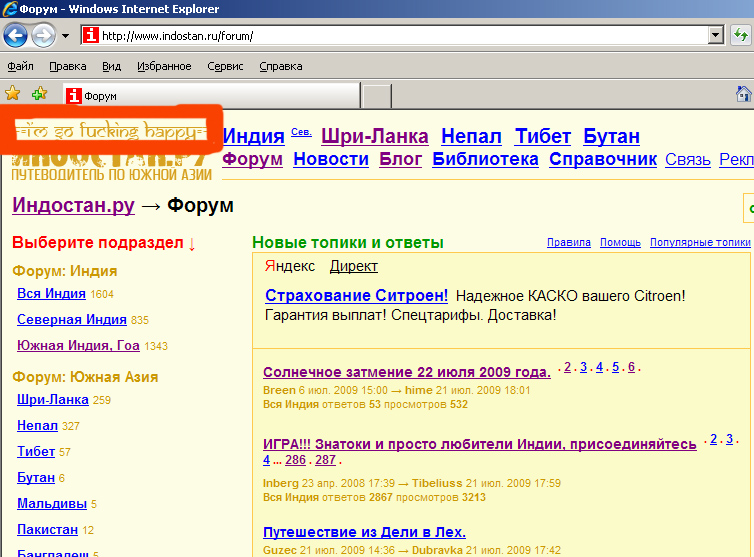Click the URL address input field

pyautogui.click(x=400, y=36)
